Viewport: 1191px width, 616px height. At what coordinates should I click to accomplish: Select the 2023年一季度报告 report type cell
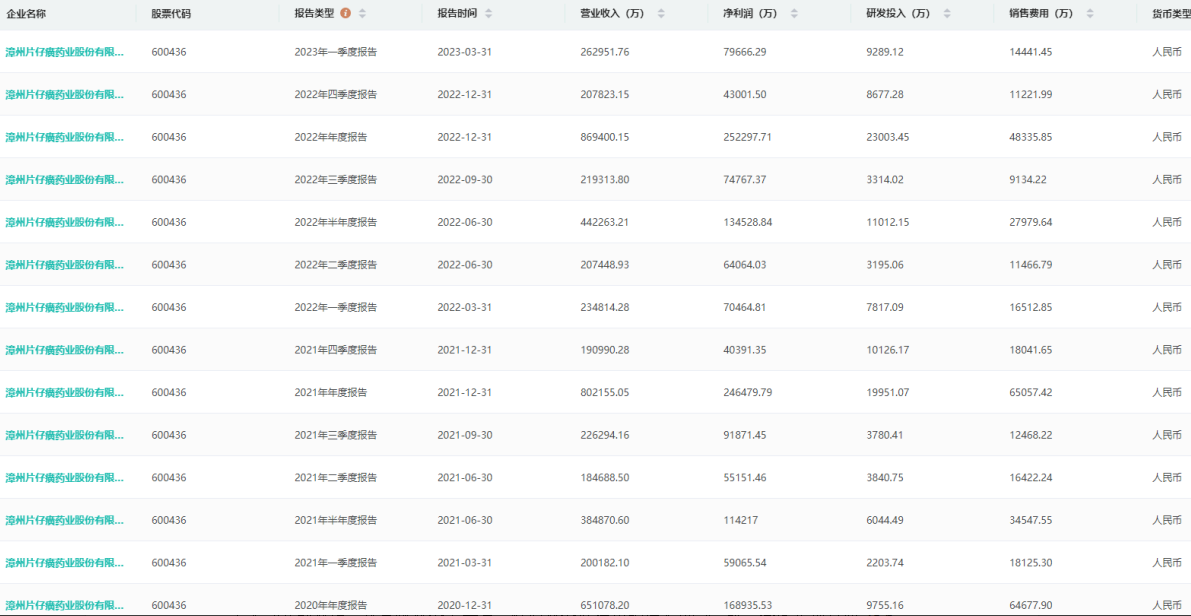[336, 52]
